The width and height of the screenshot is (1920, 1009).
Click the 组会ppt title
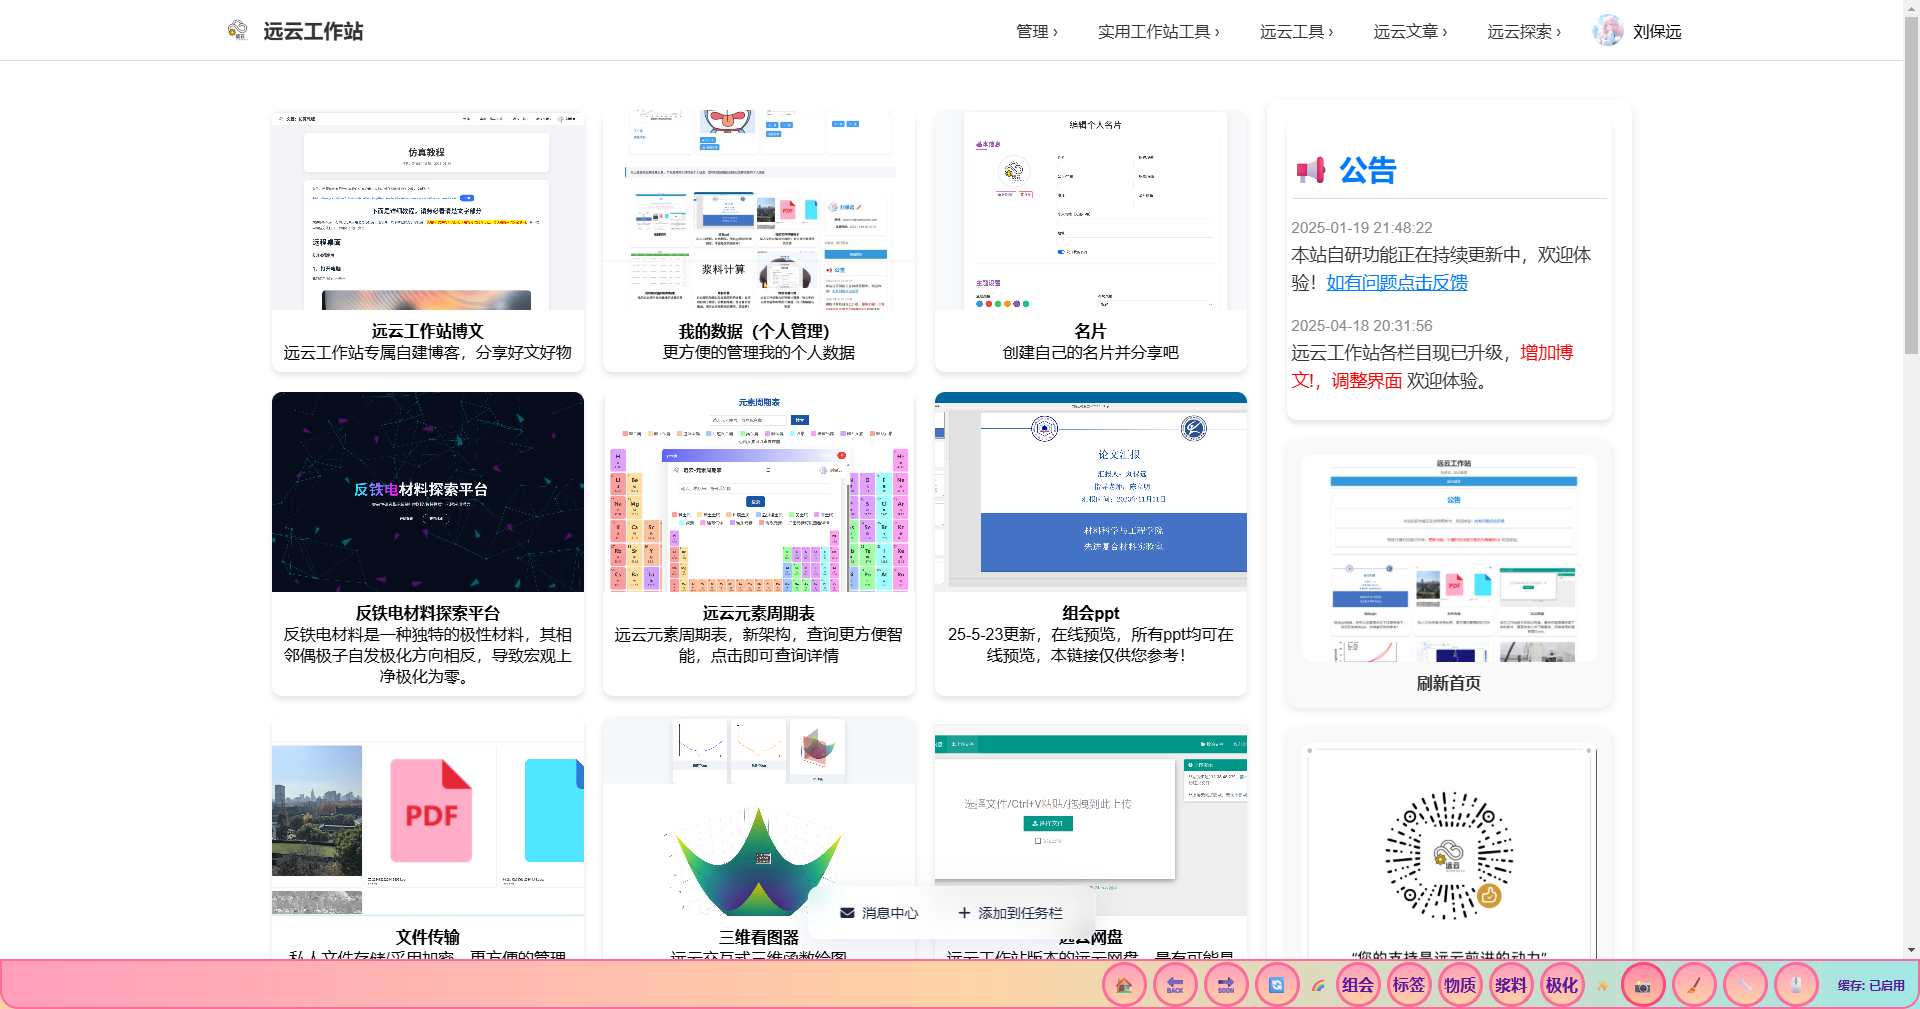(1091, 613)
